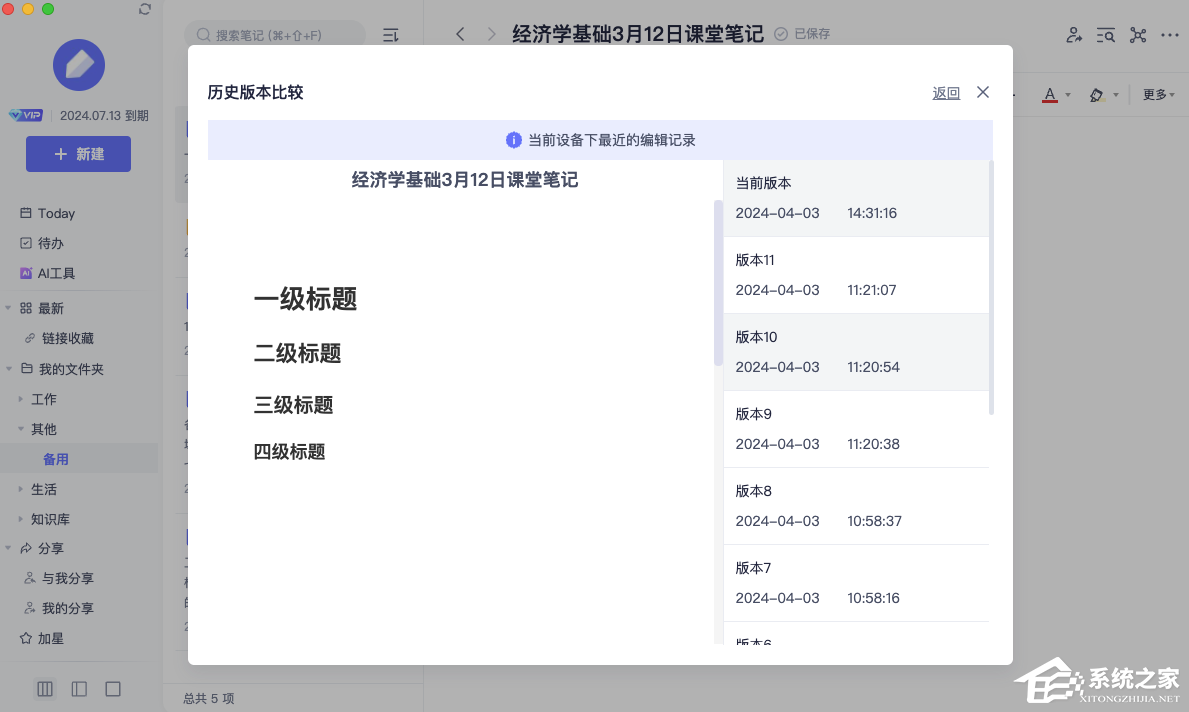Image resolution: width=1189 pixels, height=712 pixels.
Task: Click the 四级标题 heading in preview
Action: 289,452
